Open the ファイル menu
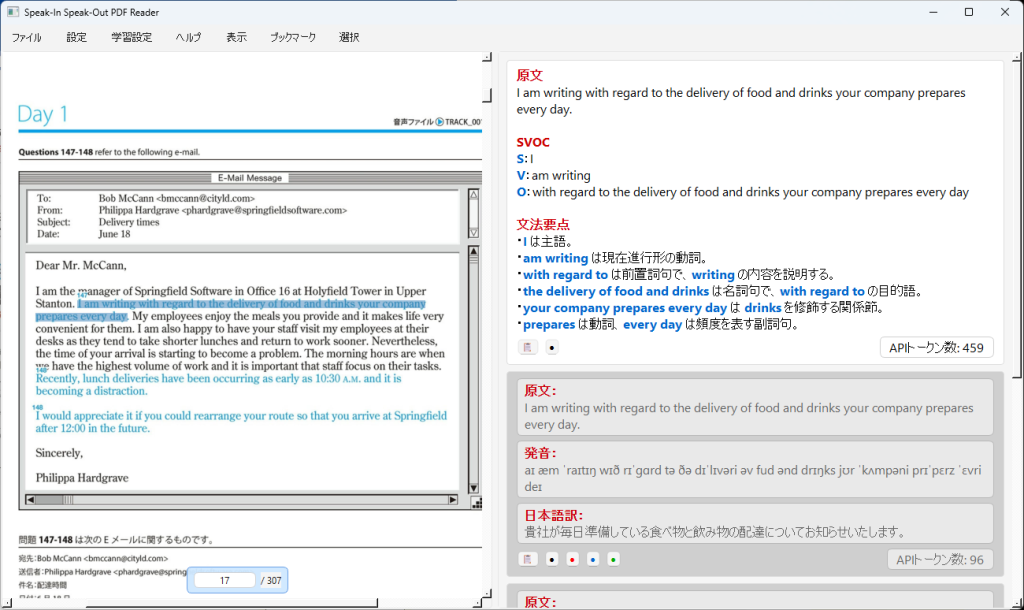 click(26, 37)
